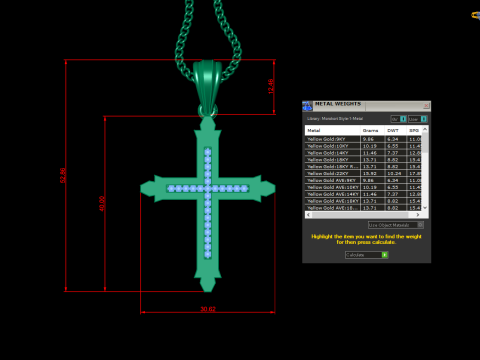
Task: Select the Yellow Gold AVE 14KY row
Action: [363, 194]
